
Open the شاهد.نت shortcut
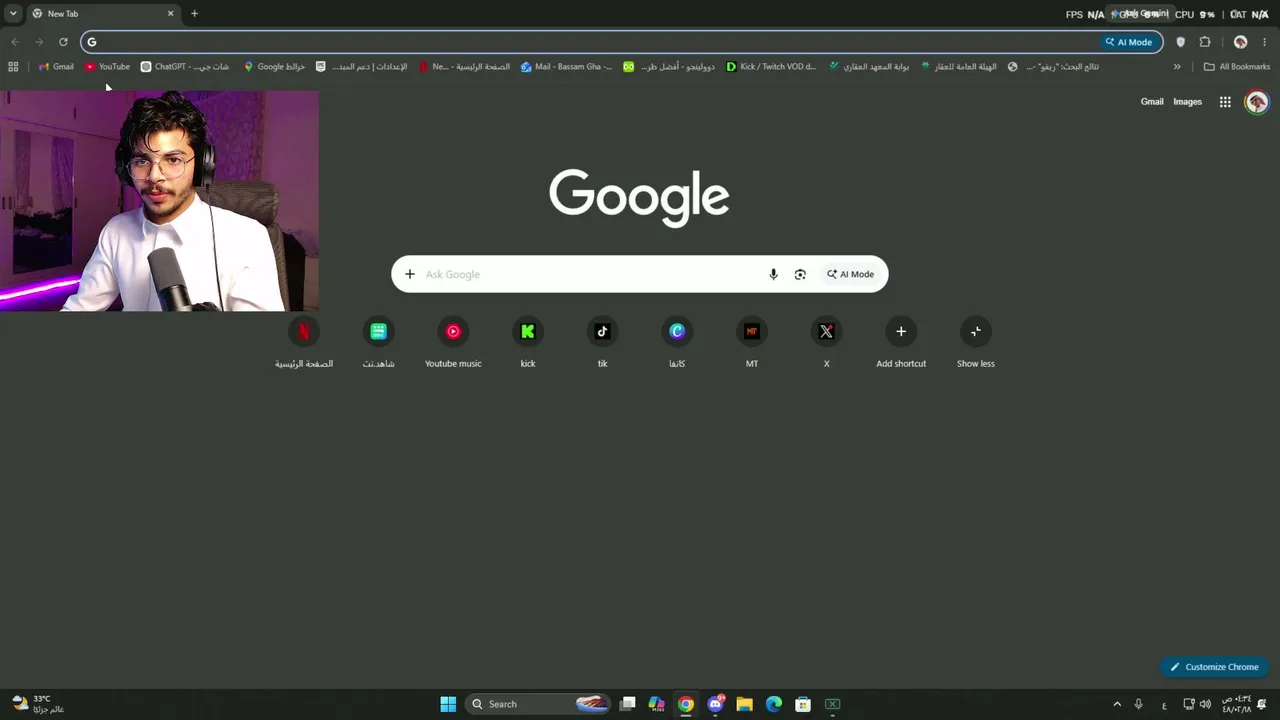[378, 332]
